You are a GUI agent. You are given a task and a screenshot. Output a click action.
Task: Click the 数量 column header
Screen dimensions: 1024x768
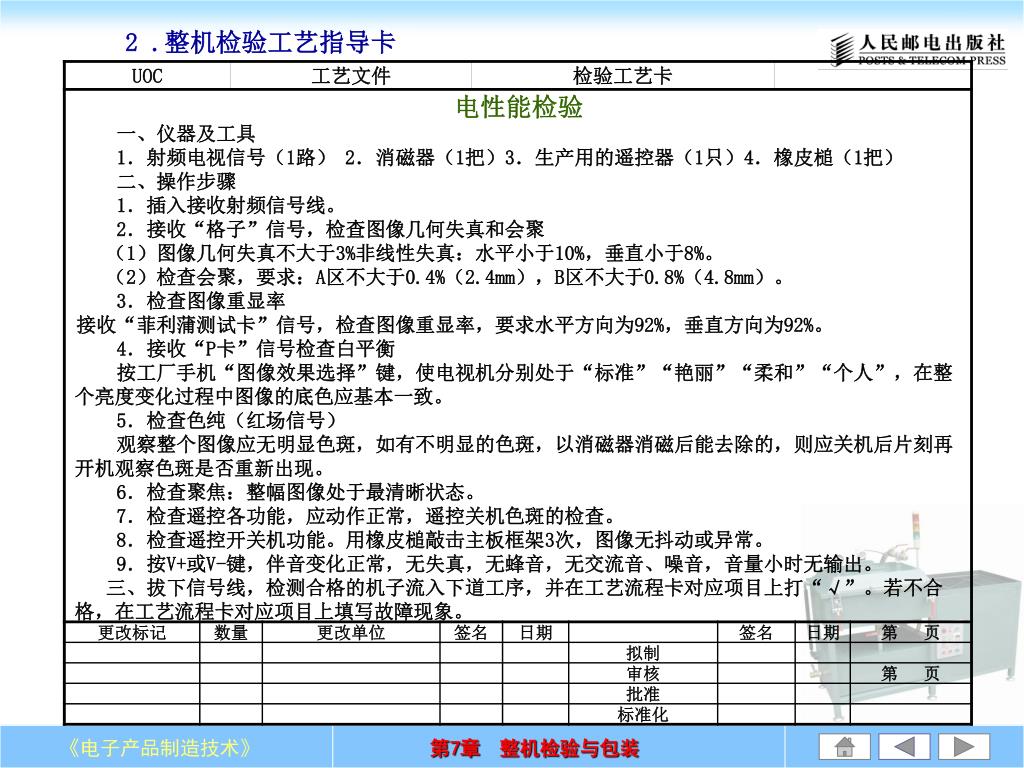tap(231, 633)
